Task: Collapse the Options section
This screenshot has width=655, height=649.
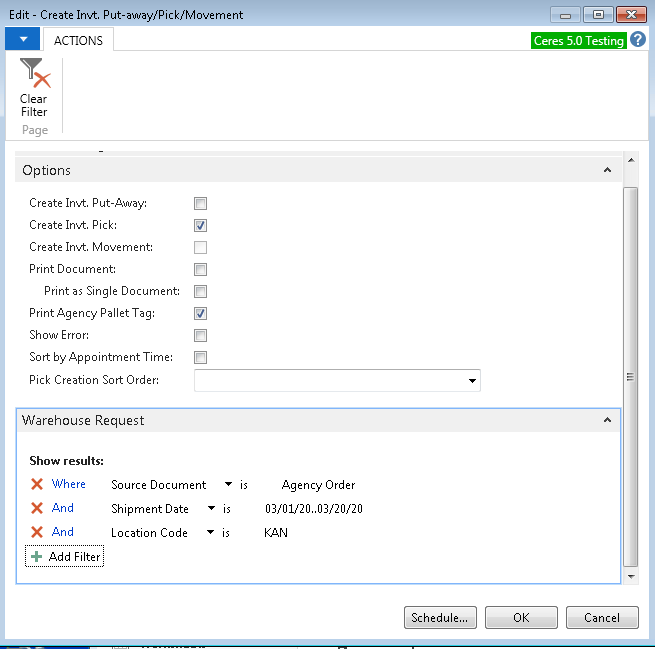Action: [607, 171]
